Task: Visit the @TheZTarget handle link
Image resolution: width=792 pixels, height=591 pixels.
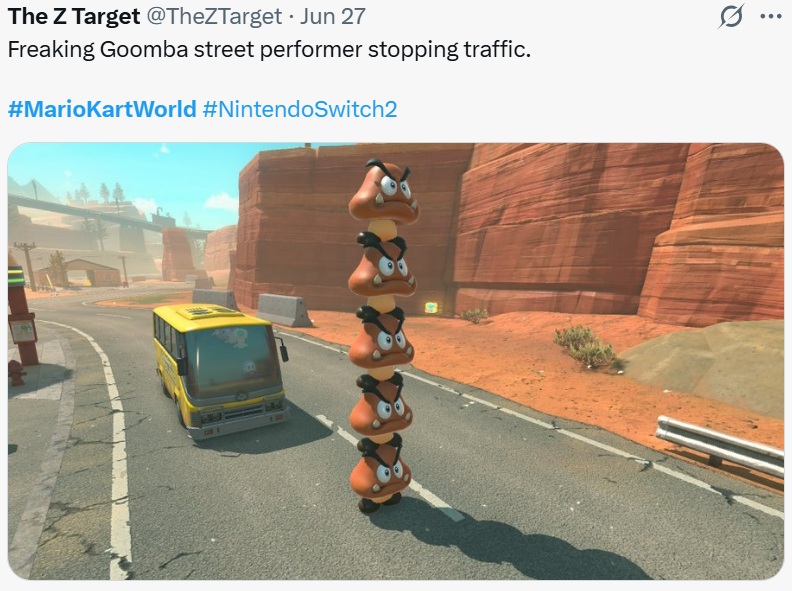Action: (214, 17)
